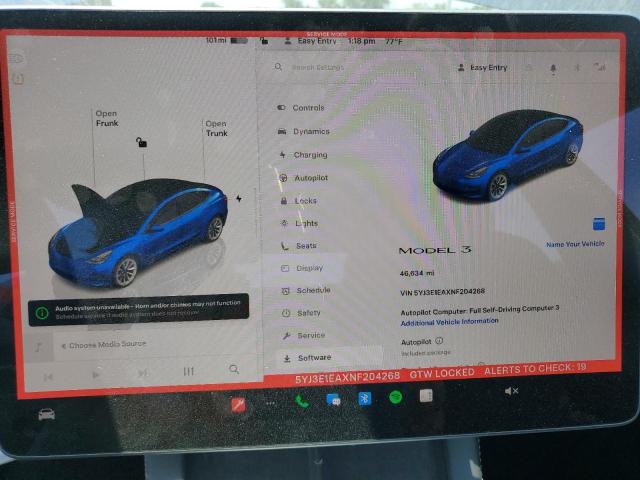Tap the VIN 5YJ3E1EAXNF204268 text
Viewport: 640px width, 480px height.
pos(442,292)
